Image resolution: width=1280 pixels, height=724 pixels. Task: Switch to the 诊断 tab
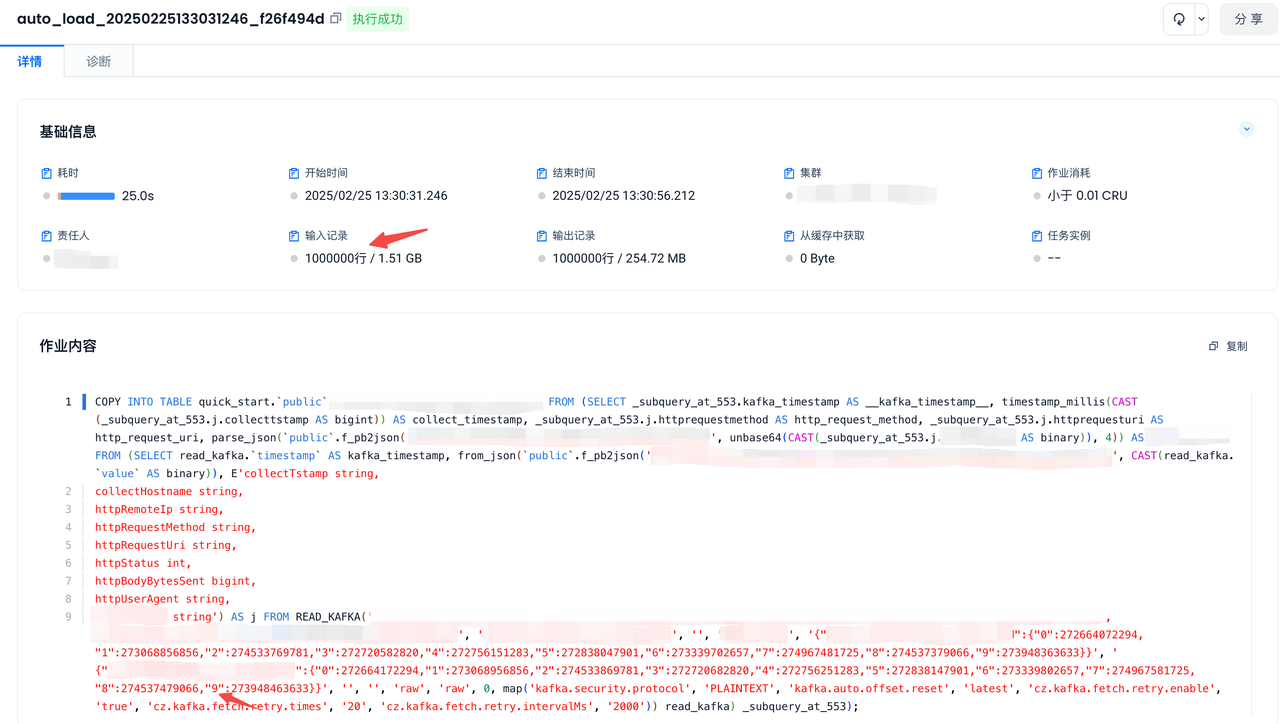[x=98, y=61]
